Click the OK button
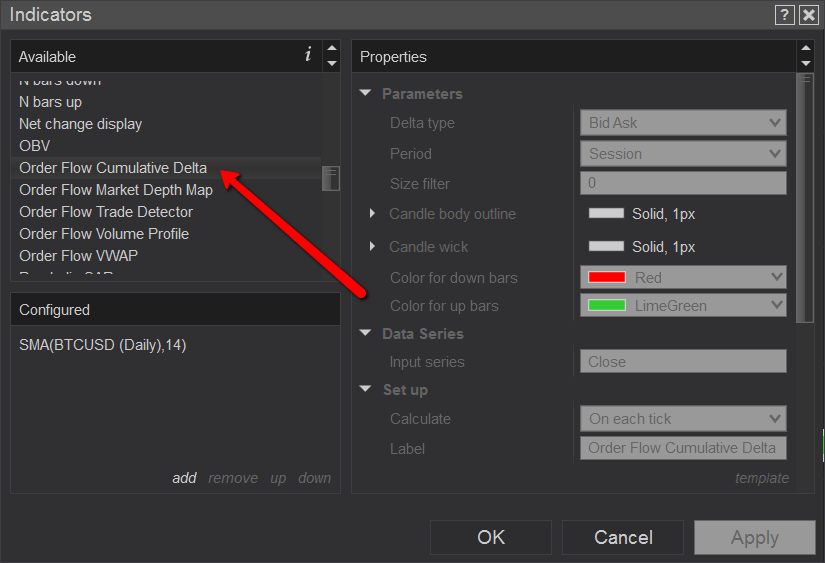This screenshot has height=563, width=825. point(491,537)
